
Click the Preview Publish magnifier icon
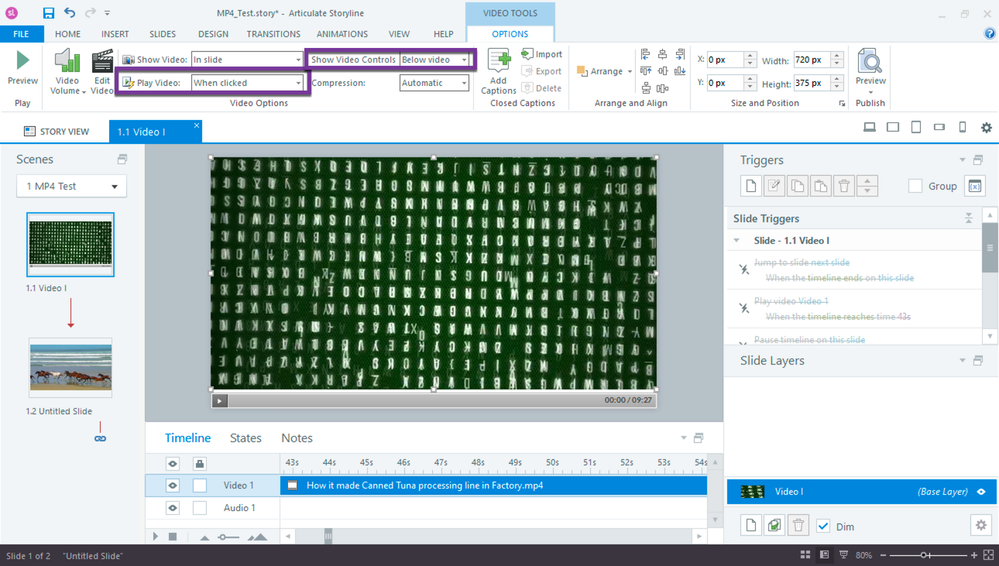tap(870, 63)
